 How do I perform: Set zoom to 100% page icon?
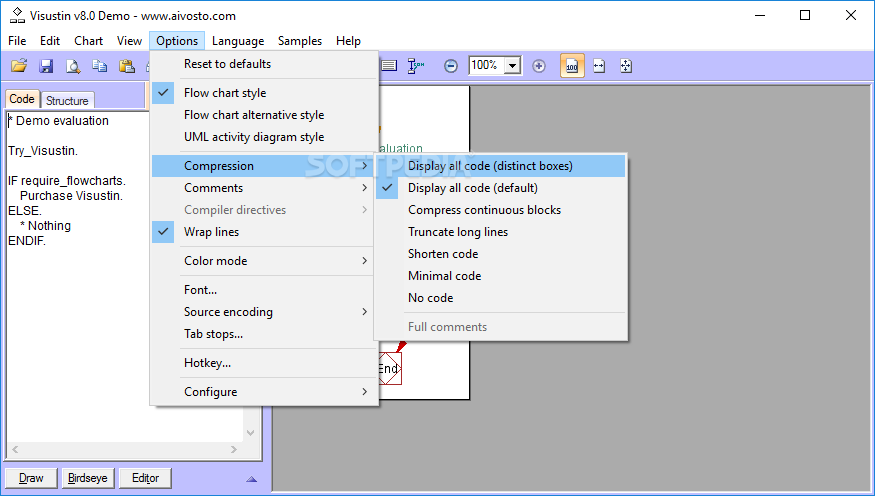572,66
